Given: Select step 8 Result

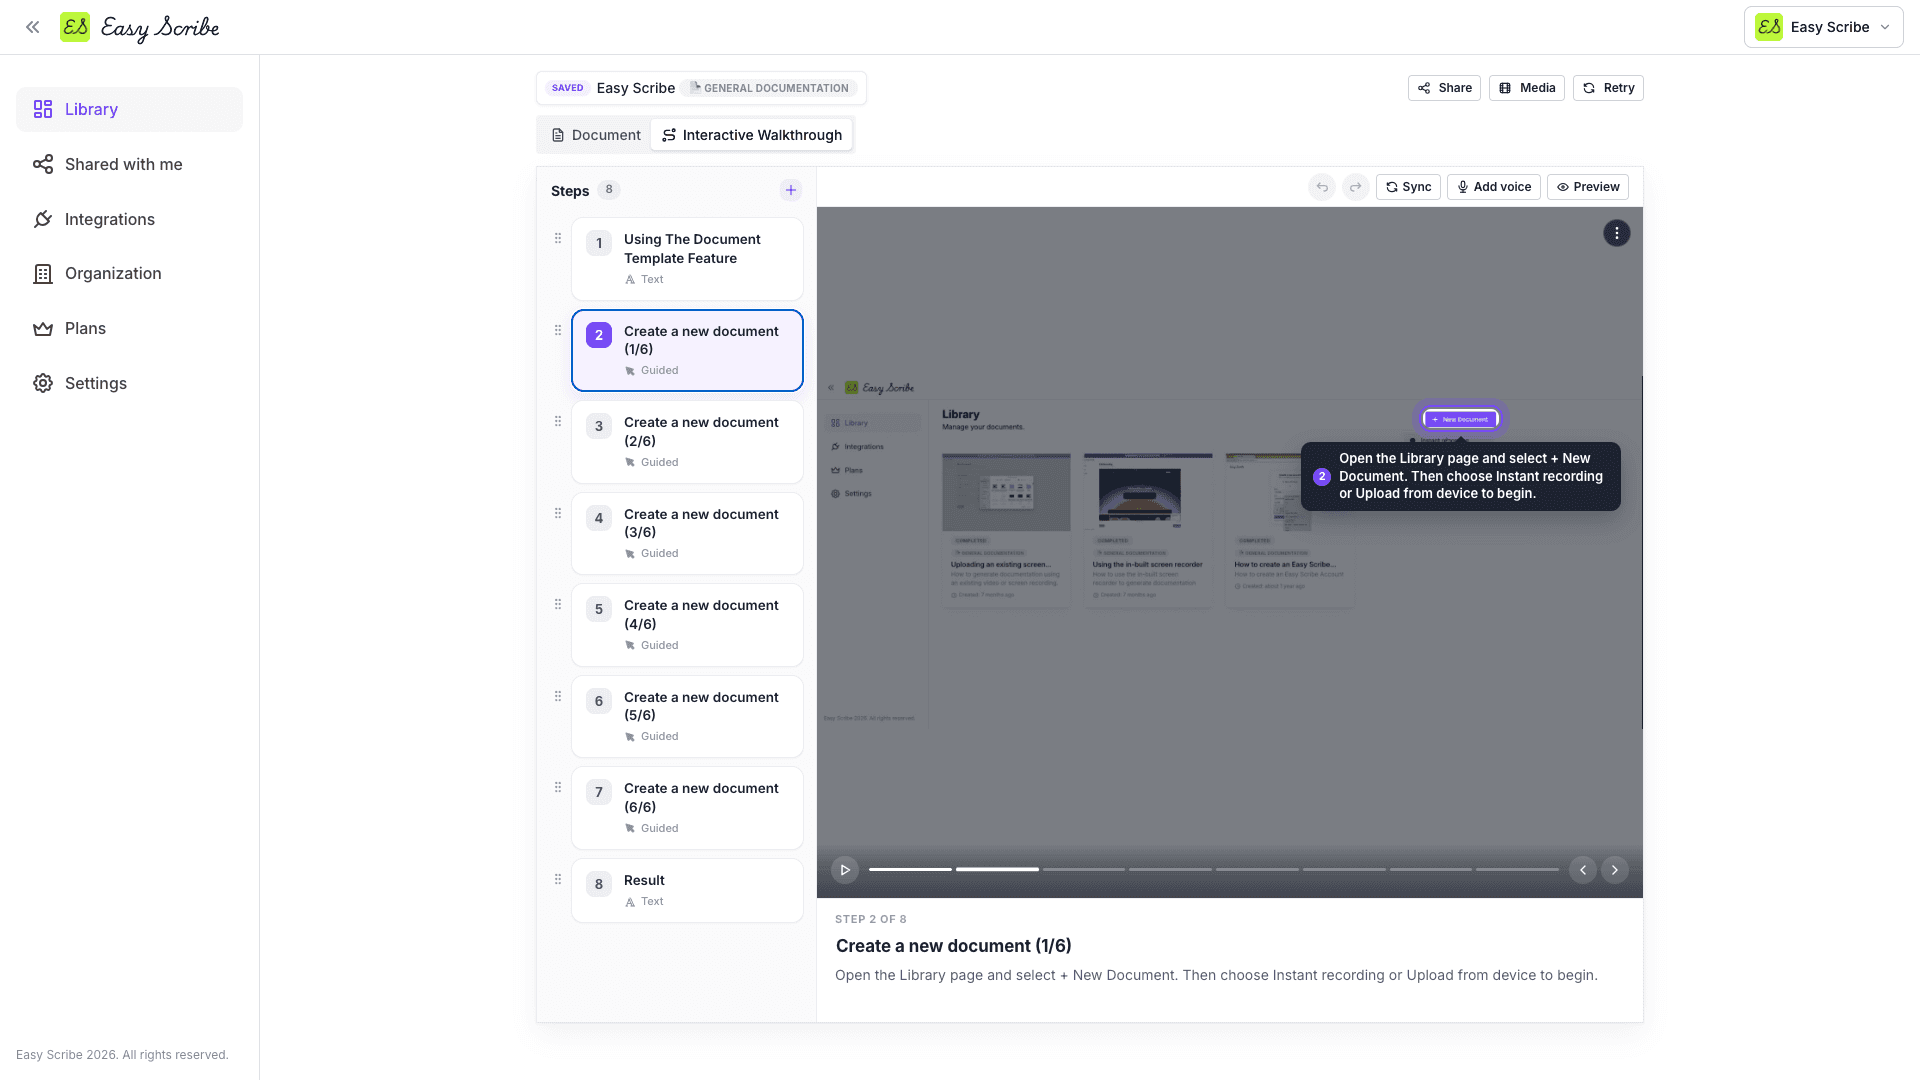Looking at the screenshot, I should [687, 890].
